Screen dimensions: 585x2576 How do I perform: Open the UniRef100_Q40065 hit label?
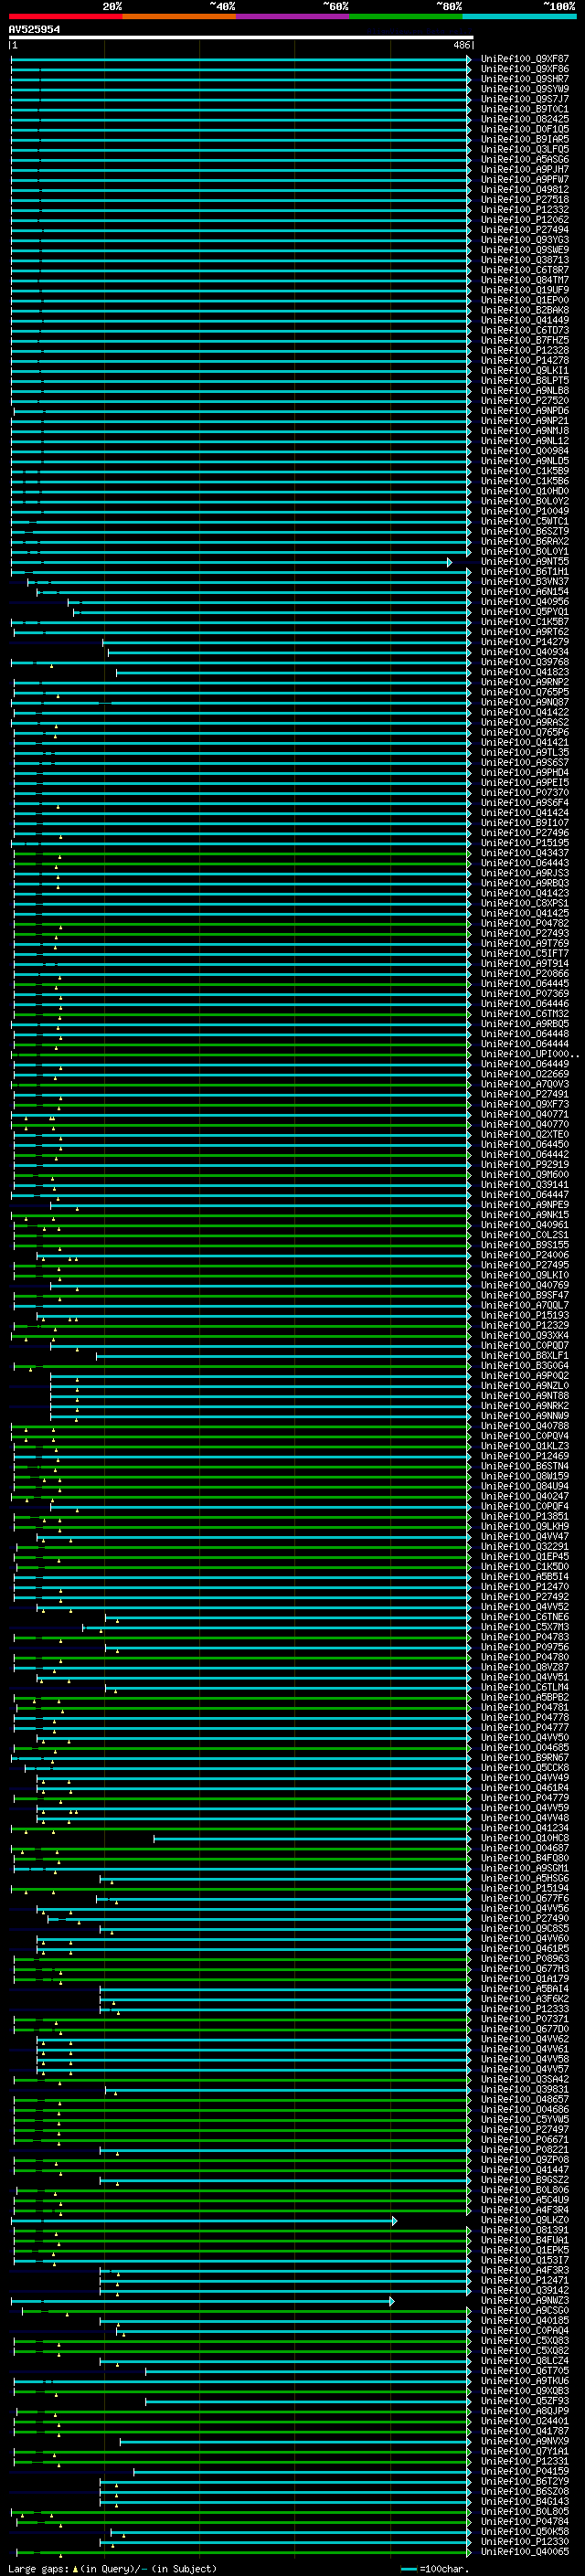pos(524,2551)
